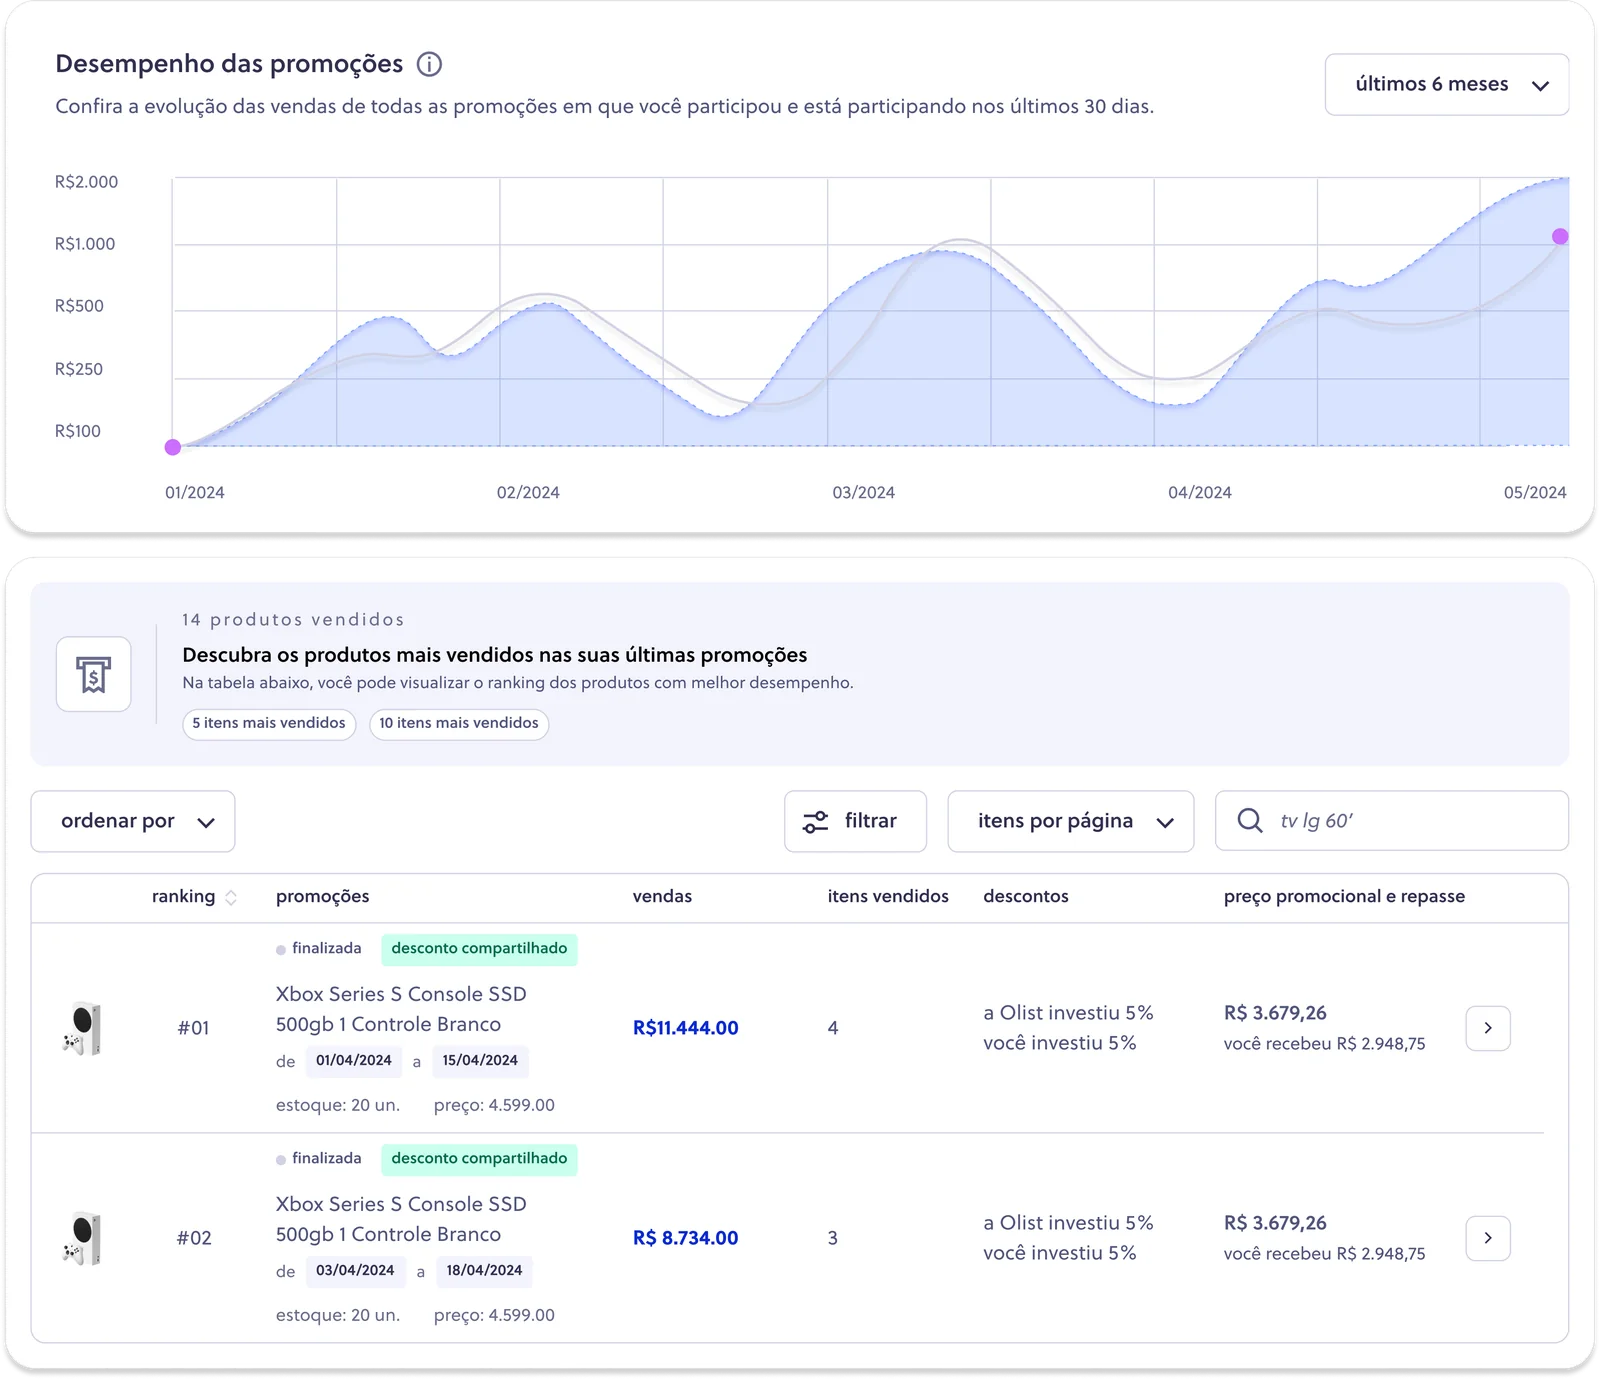
Task: Expand the itens por página dropdown
Action: click(1070, 821)
